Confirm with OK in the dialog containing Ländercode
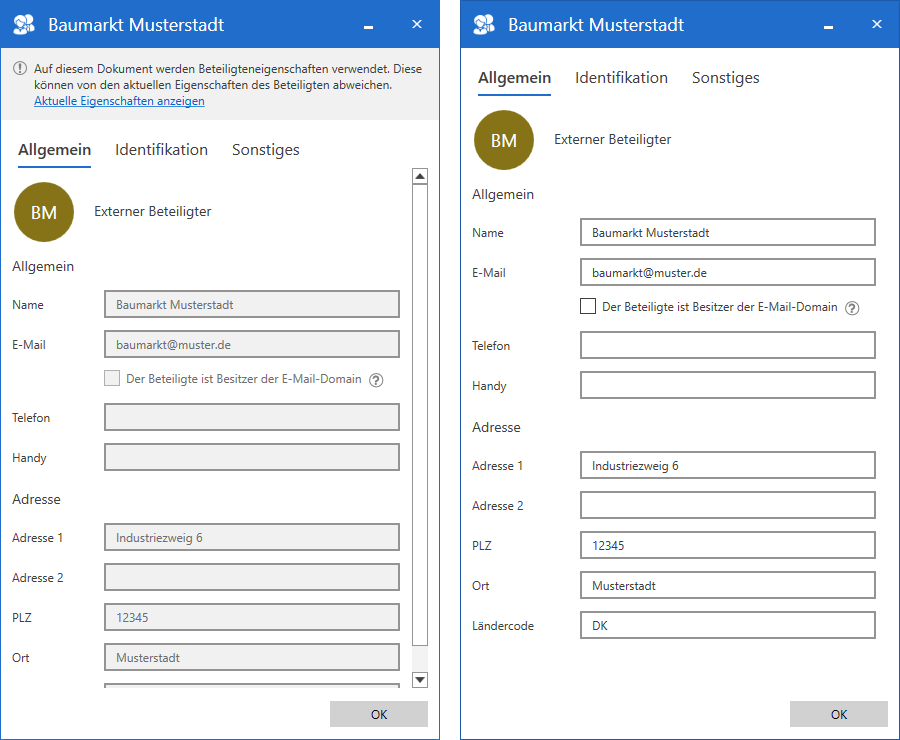900x740 pixels. tap(838, 714)
